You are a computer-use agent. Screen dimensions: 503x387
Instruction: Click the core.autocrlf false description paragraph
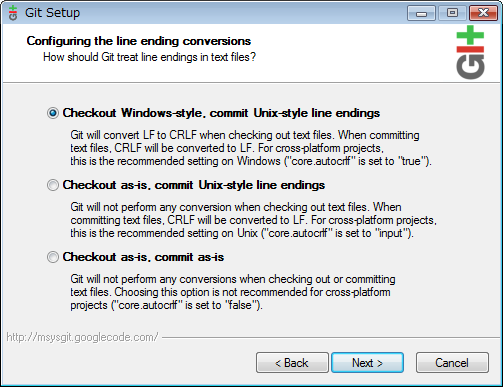click(x=233, y=292)
